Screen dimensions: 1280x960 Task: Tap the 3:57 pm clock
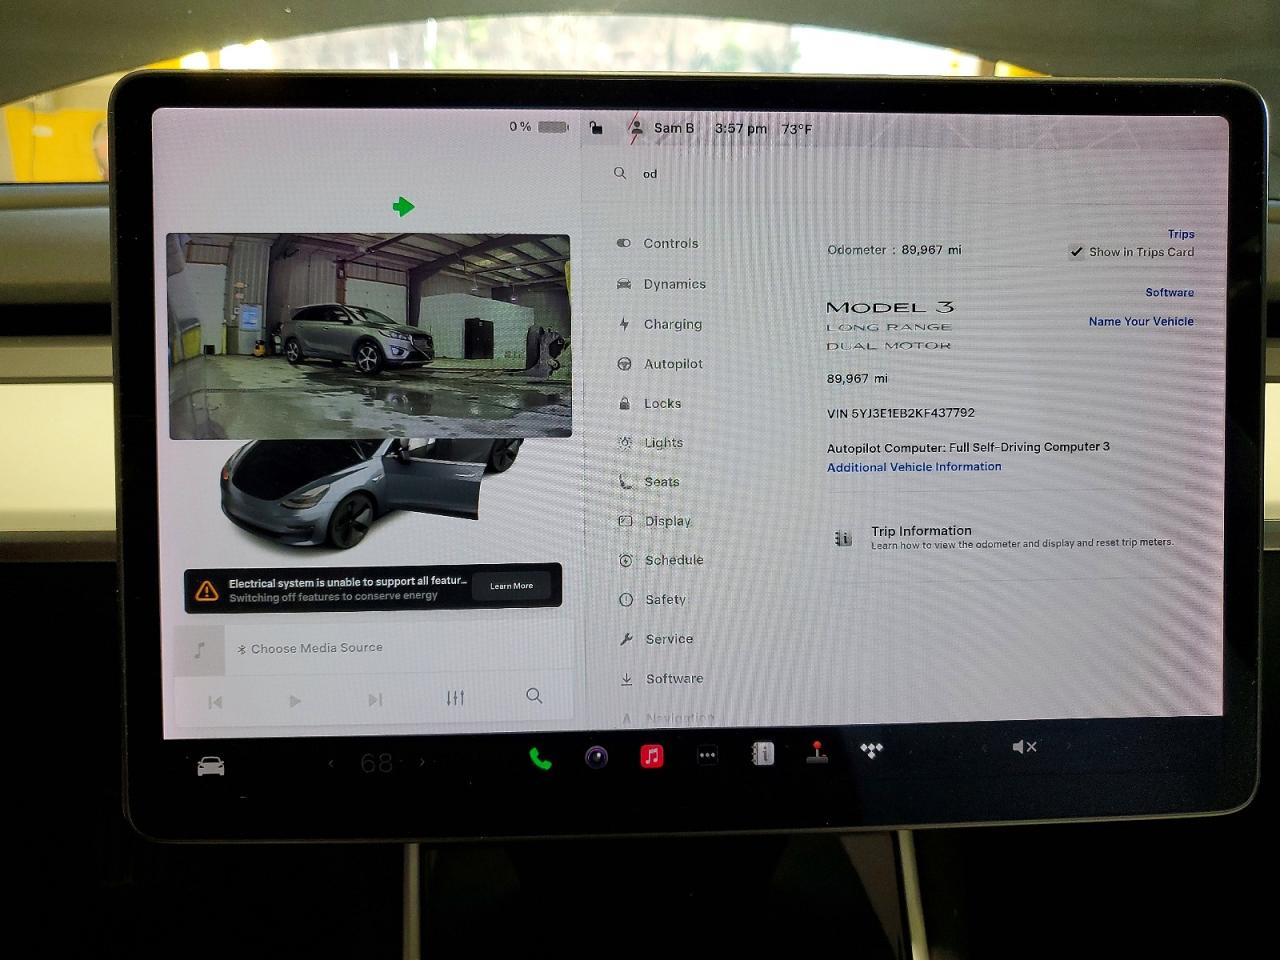741,128
